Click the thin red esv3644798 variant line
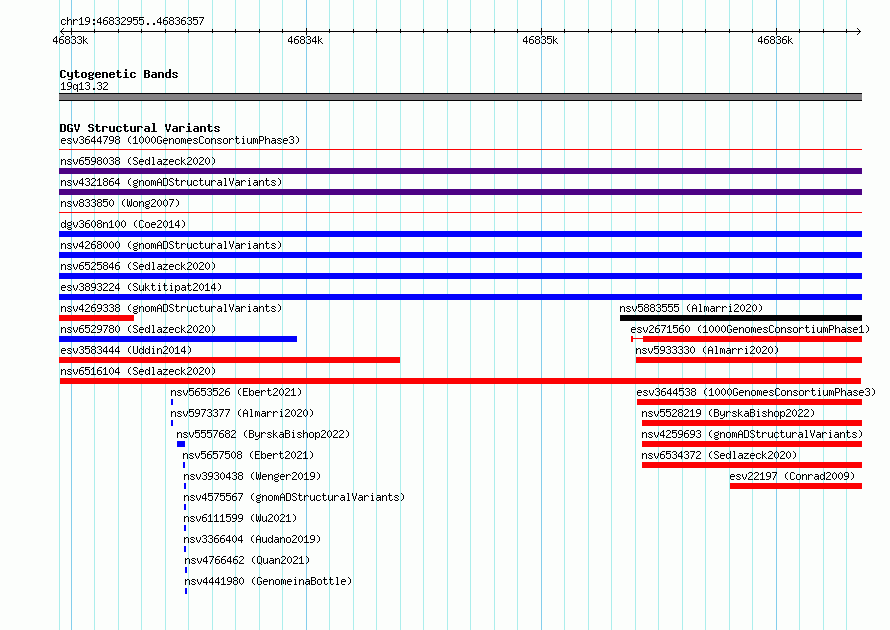 pos(460,150)
